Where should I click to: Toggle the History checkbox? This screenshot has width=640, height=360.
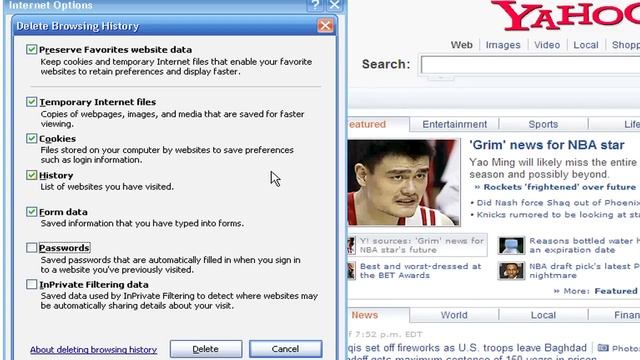[x=31, y=175]
